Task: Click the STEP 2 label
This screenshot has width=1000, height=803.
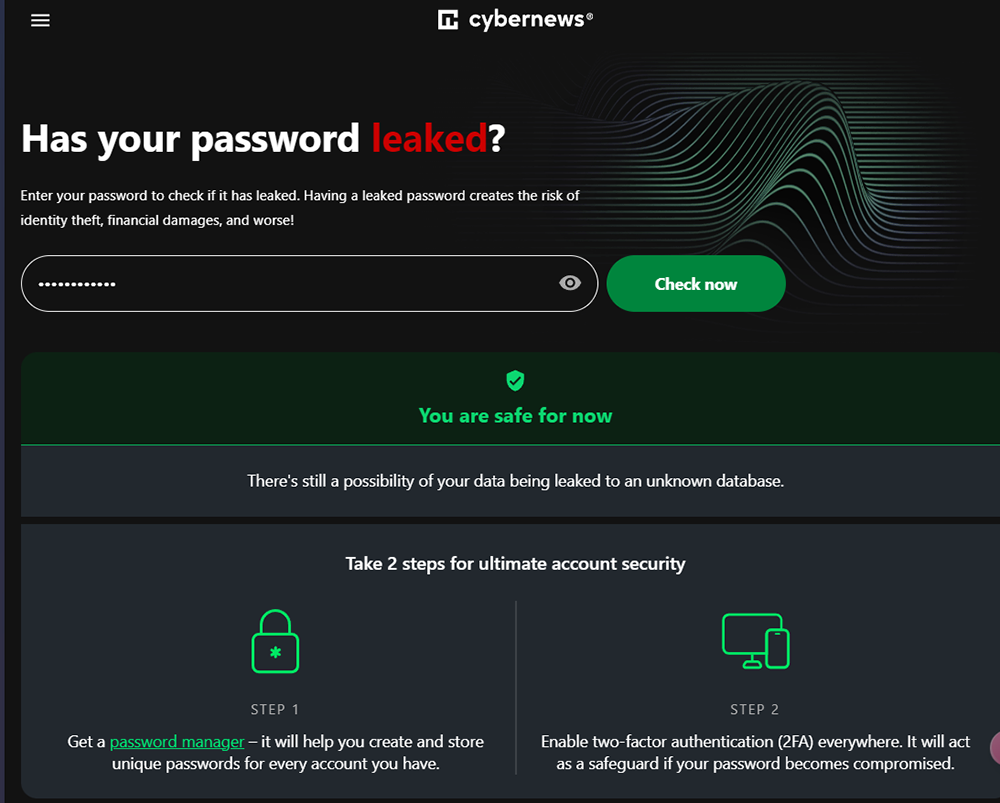Action: tap(754, 709)
